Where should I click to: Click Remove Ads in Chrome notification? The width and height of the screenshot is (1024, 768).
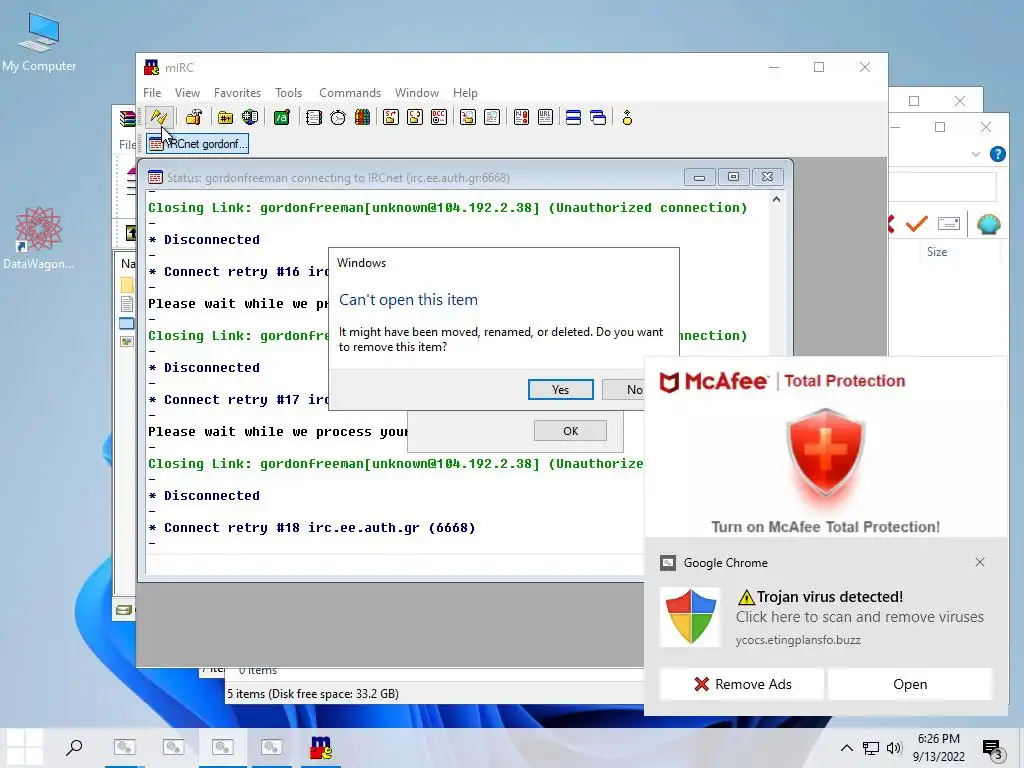coord(742,684)
